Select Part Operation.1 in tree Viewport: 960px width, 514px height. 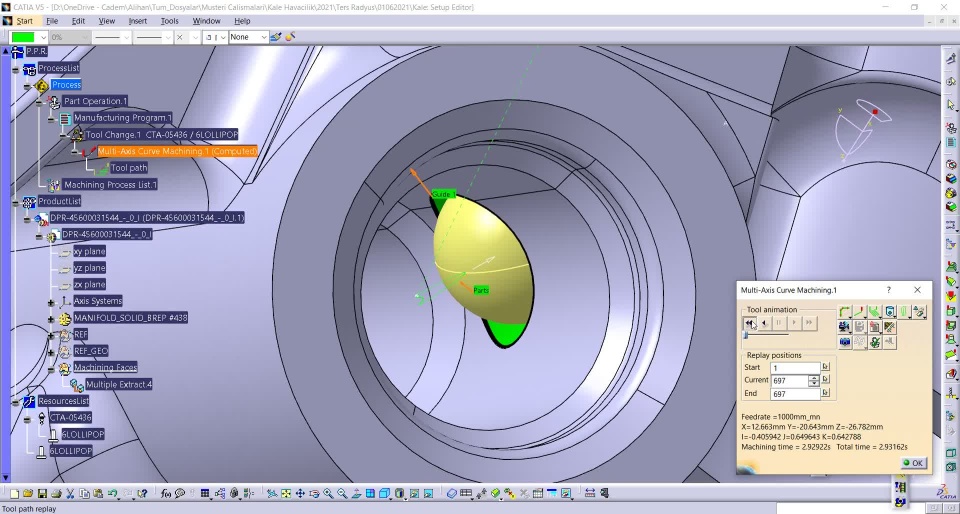tap(95, 101)
